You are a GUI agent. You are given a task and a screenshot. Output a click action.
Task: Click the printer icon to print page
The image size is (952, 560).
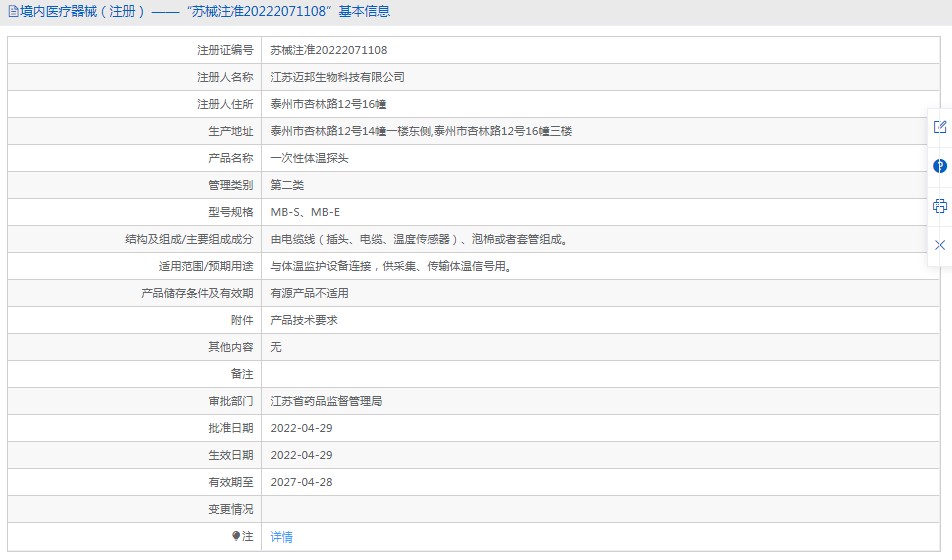tap(940, 206)
